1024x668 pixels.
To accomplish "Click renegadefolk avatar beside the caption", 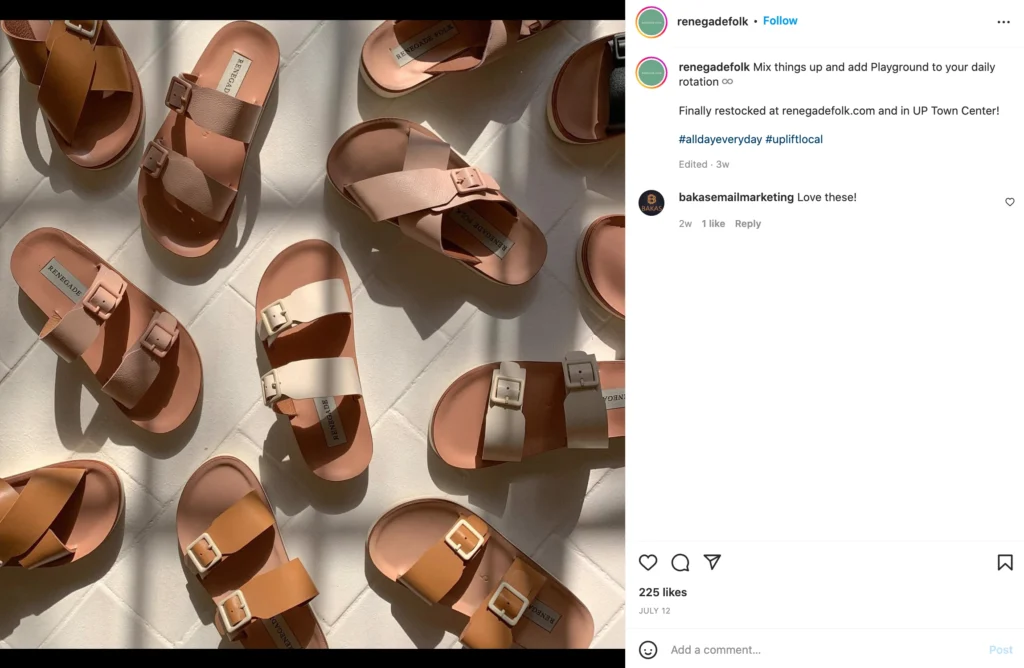I will (651, 72).
